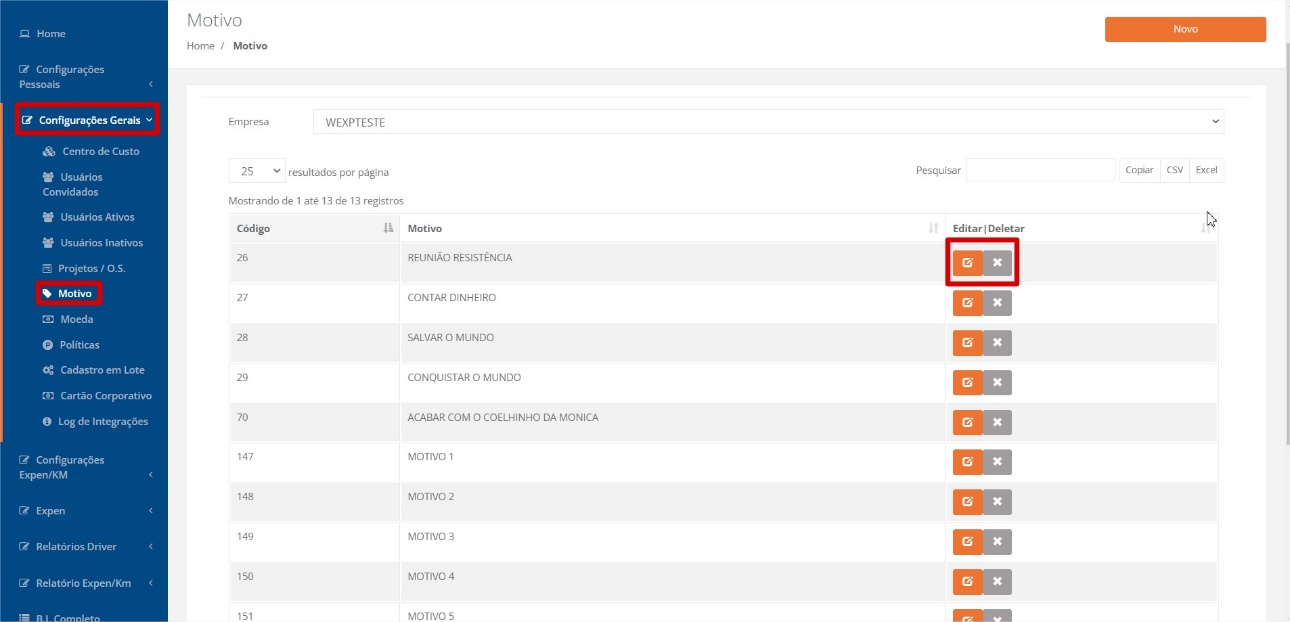Delete the CONQUISTAR O MUNDO row
1290x622 pixels.
[997, 382]
